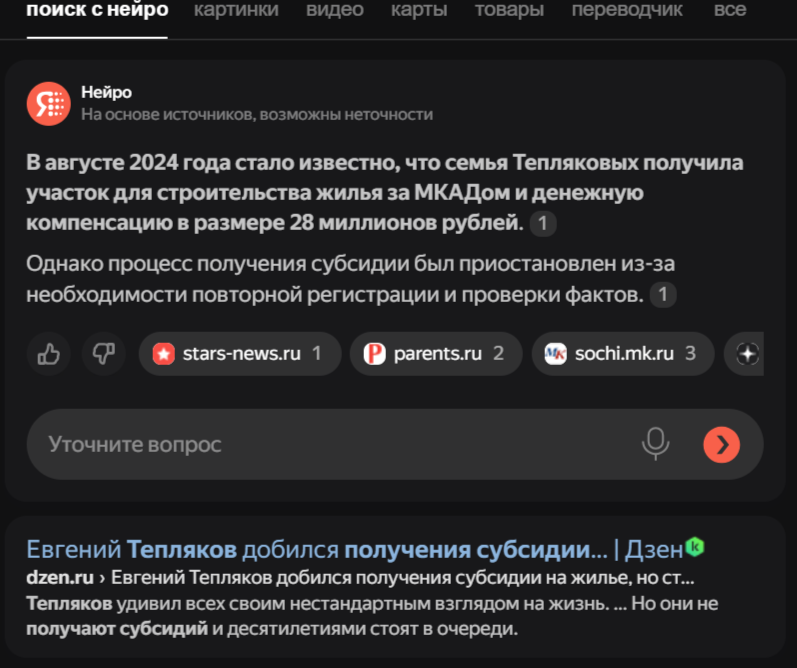Submit question with orange arrow button

pyautogui.click(x=722, y=444)
